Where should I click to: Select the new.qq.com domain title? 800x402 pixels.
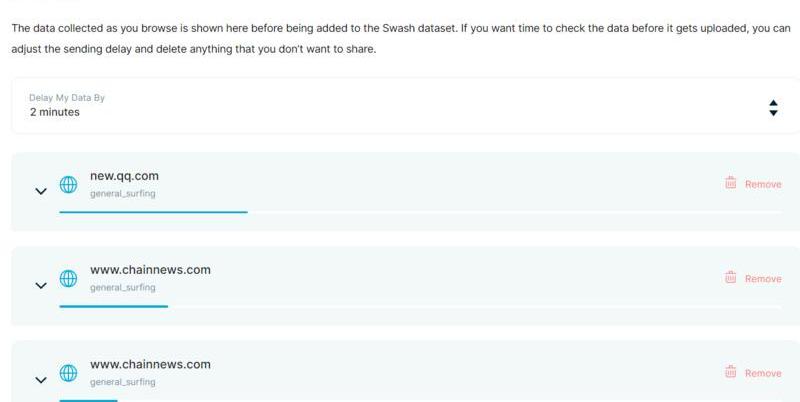[124, 176]
